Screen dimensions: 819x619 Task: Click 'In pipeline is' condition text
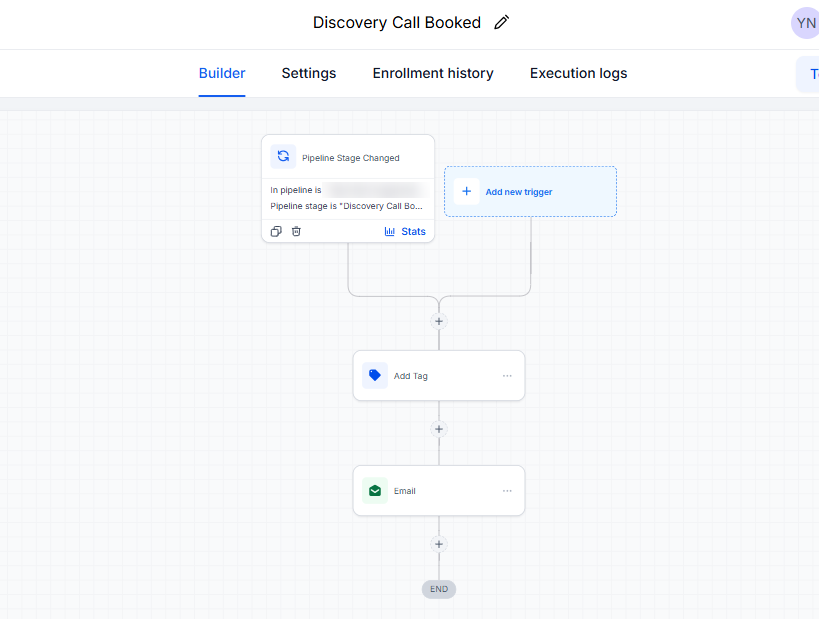click(x=296, y=190)
